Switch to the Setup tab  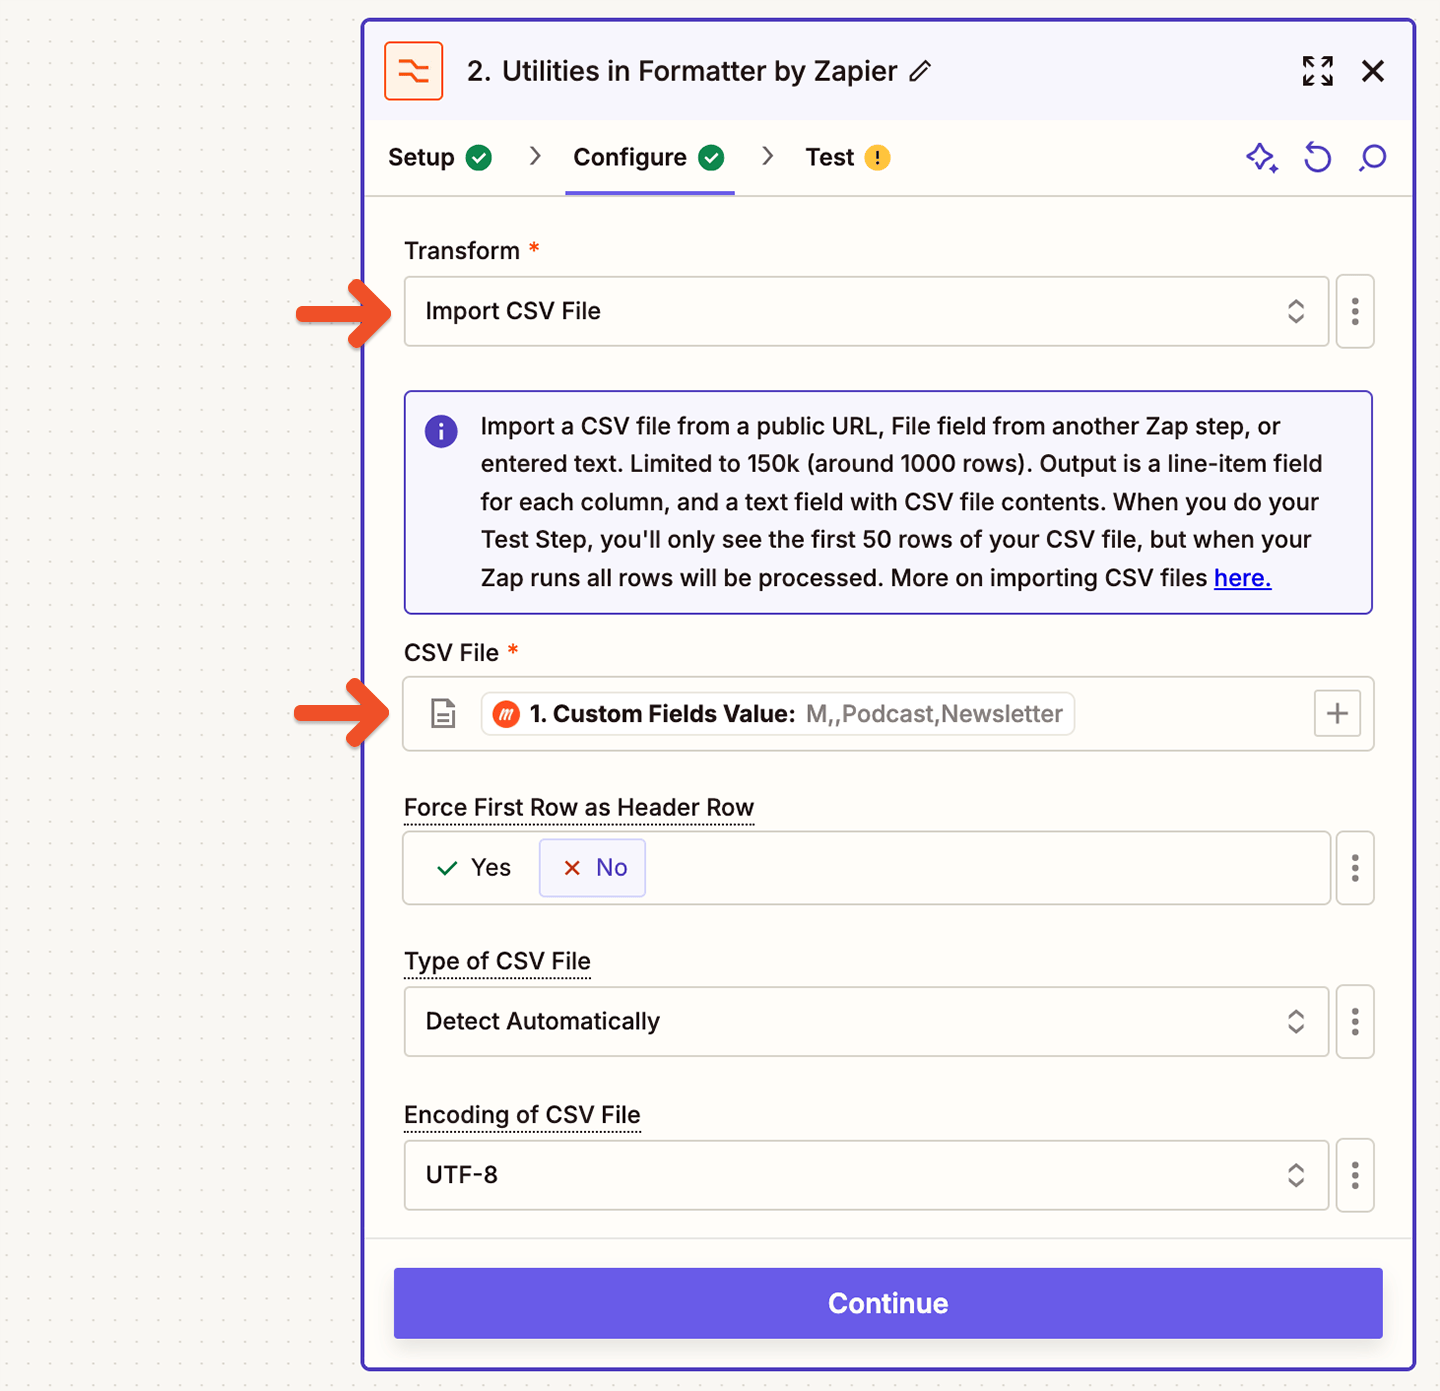pyautogui.click(x=440, y=158)
